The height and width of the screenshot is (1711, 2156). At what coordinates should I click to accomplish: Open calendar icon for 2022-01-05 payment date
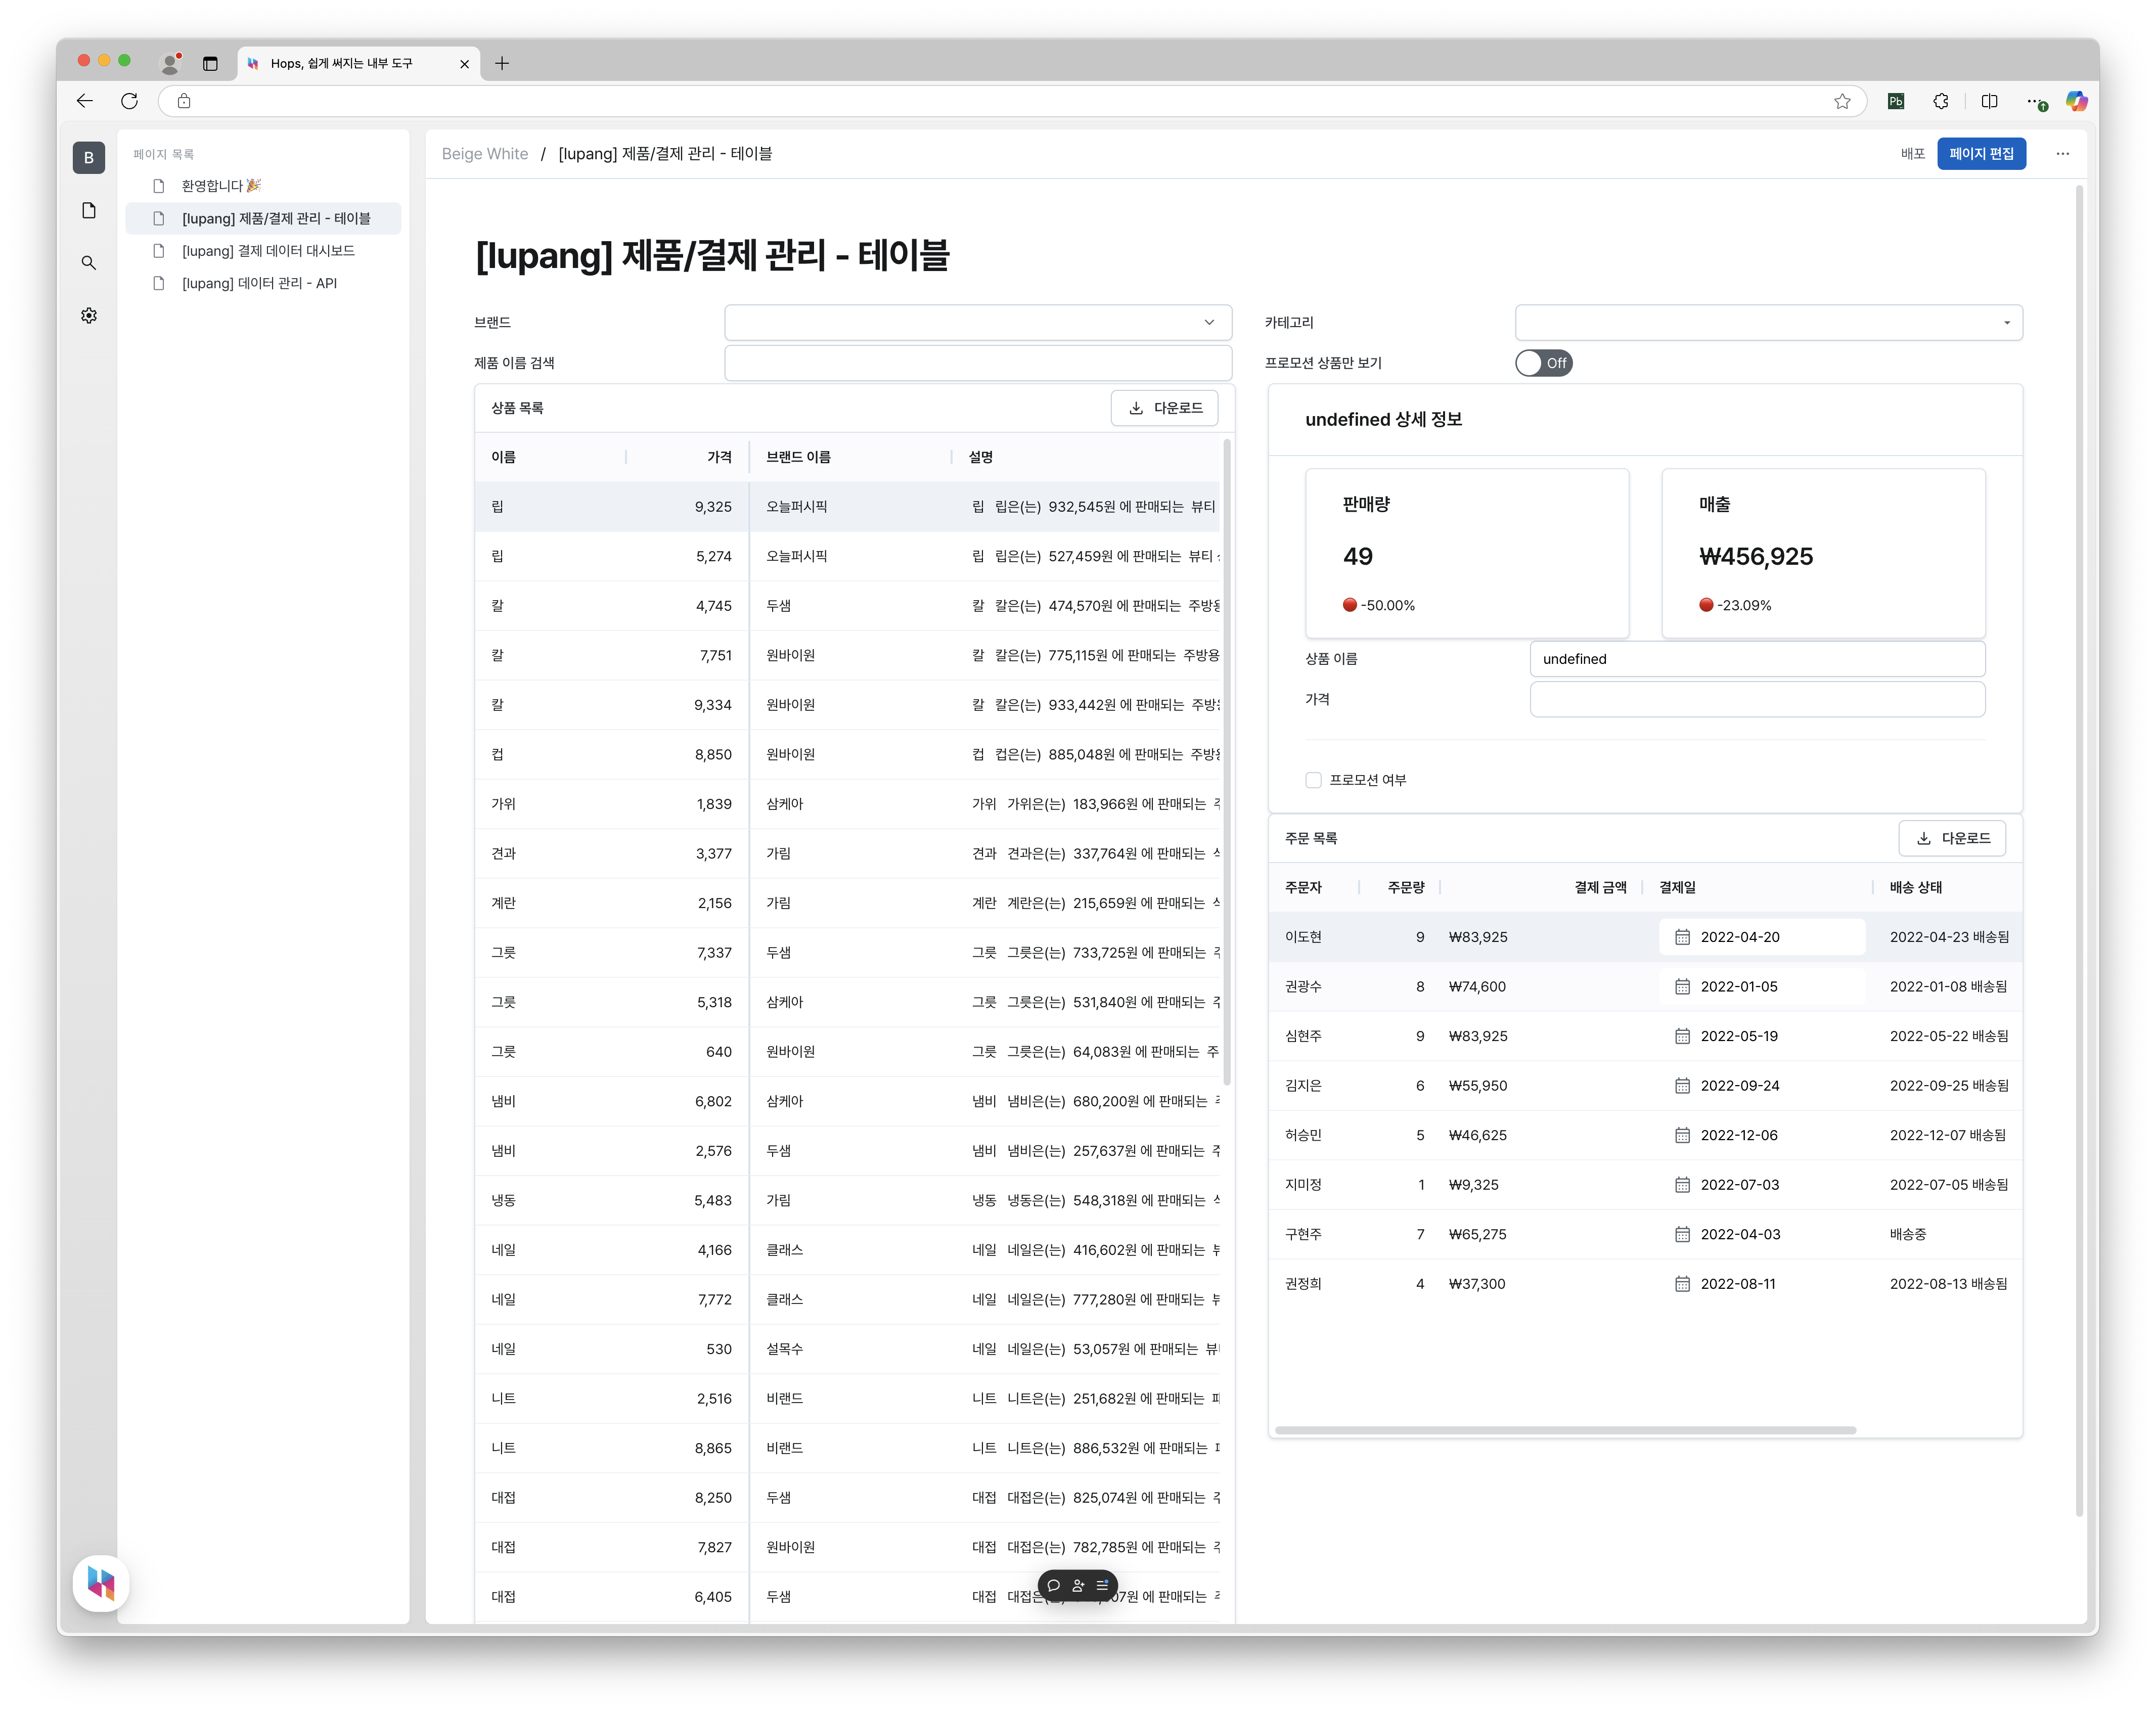pos(1682,987)
